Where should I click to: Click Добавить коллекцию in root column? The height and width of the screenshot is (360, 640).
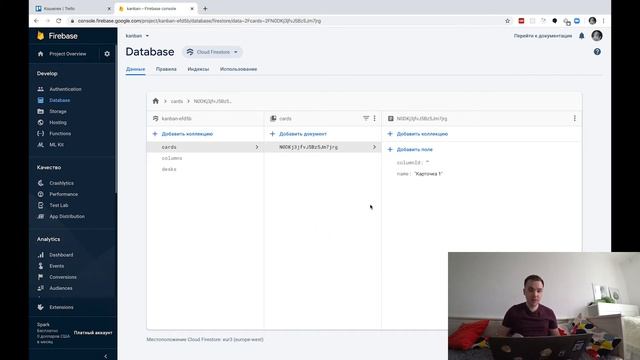click(x=183, y=134)
